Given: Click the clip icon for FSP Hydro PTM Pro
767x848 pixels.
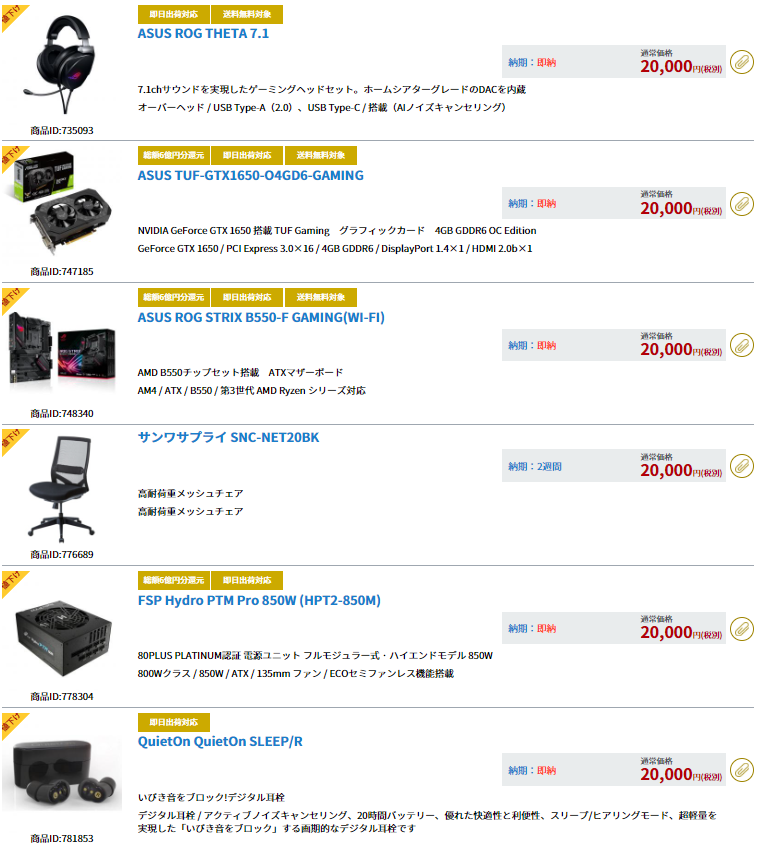Looking at the screenshot, I should [x=742, y=628].
